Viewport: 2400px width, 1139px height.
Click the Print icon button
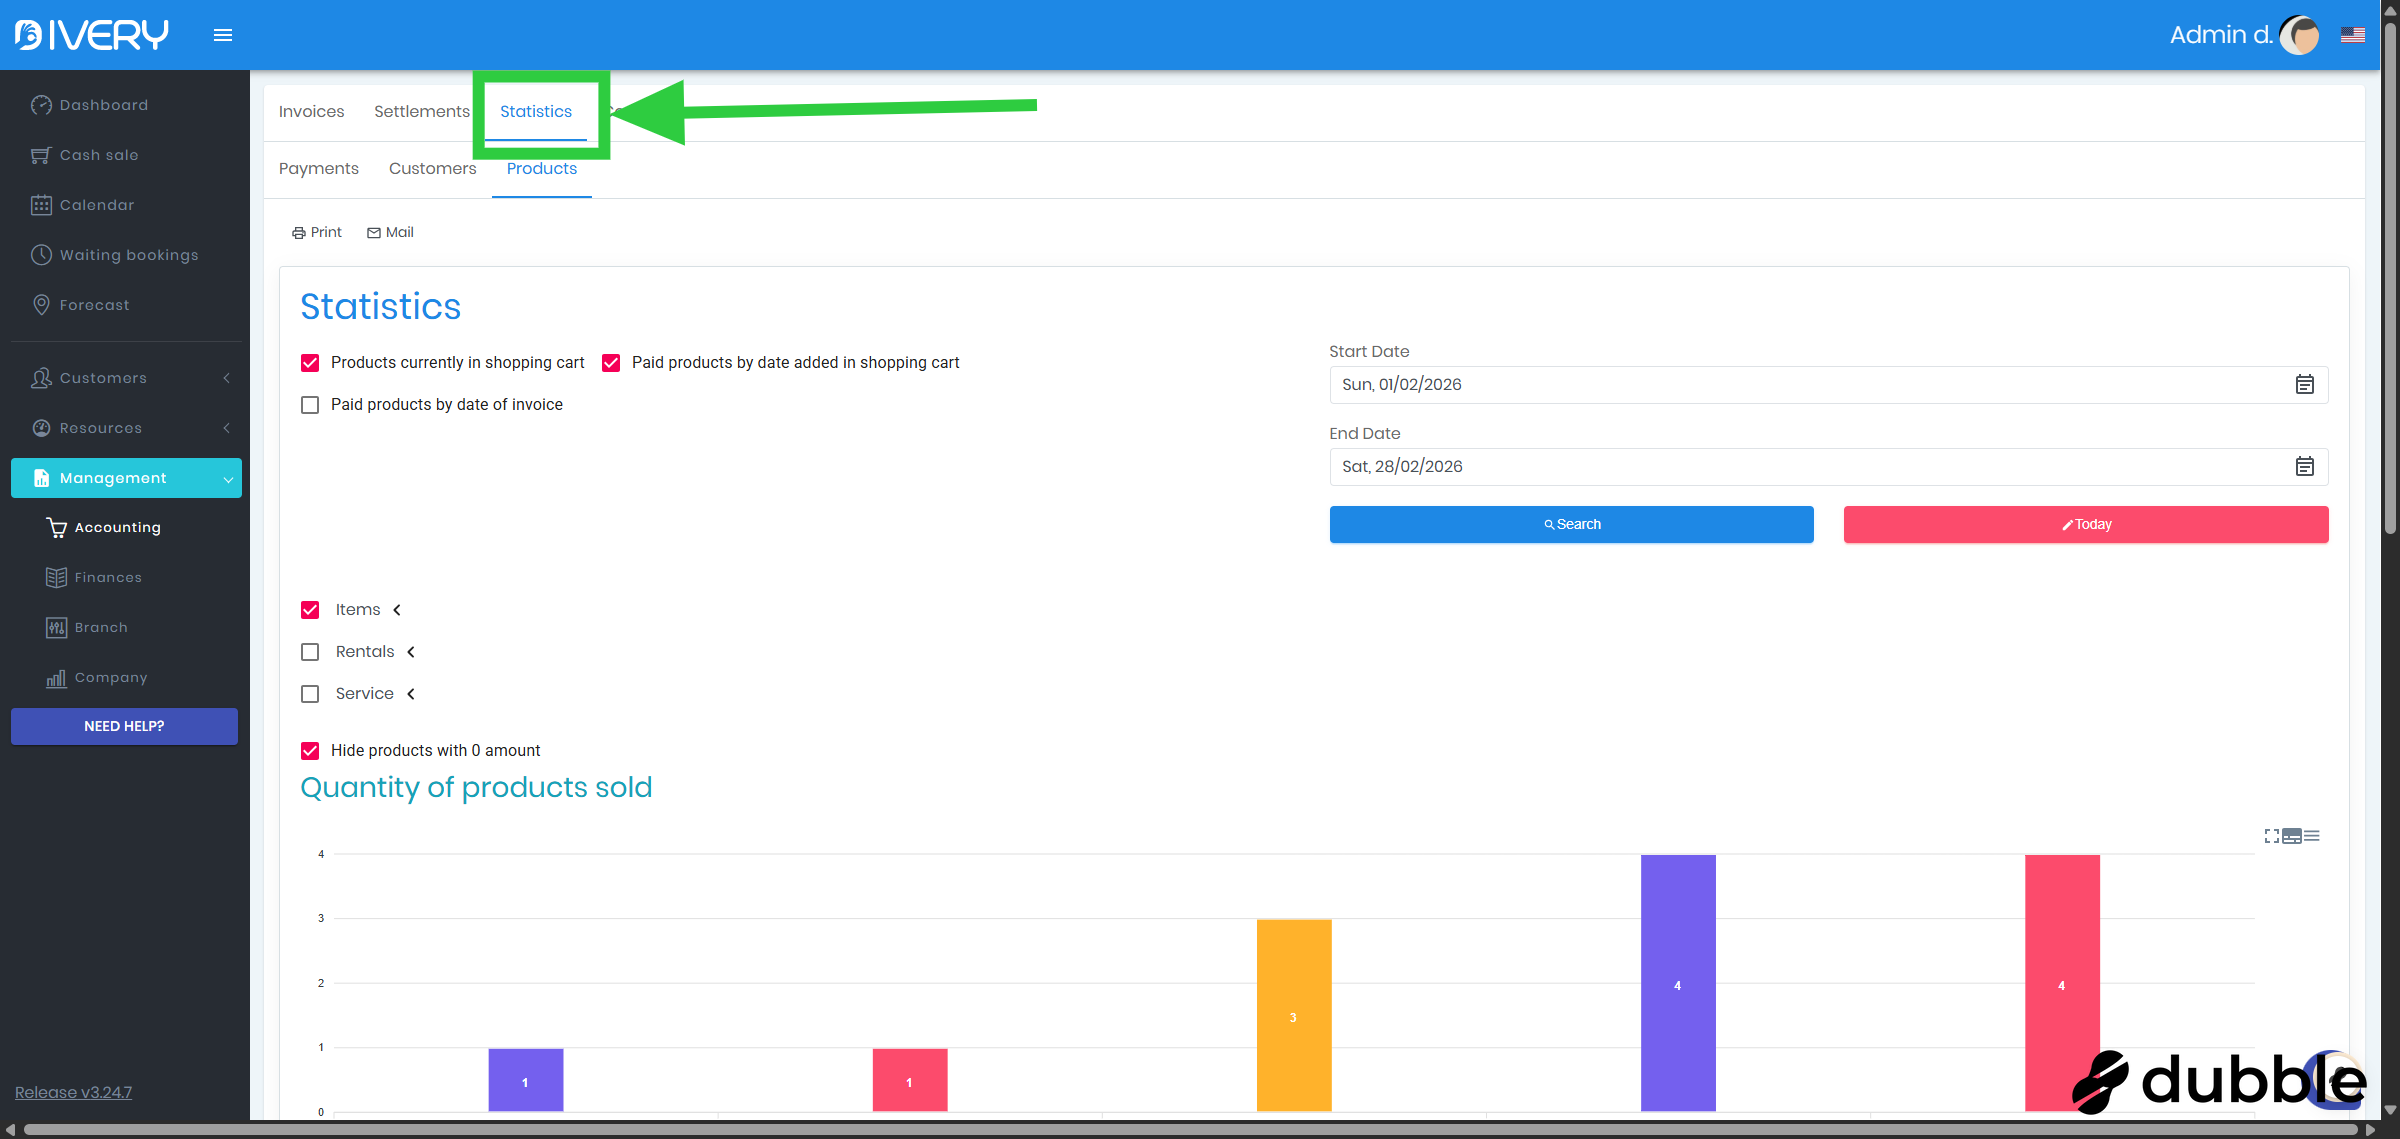point(298,233)
